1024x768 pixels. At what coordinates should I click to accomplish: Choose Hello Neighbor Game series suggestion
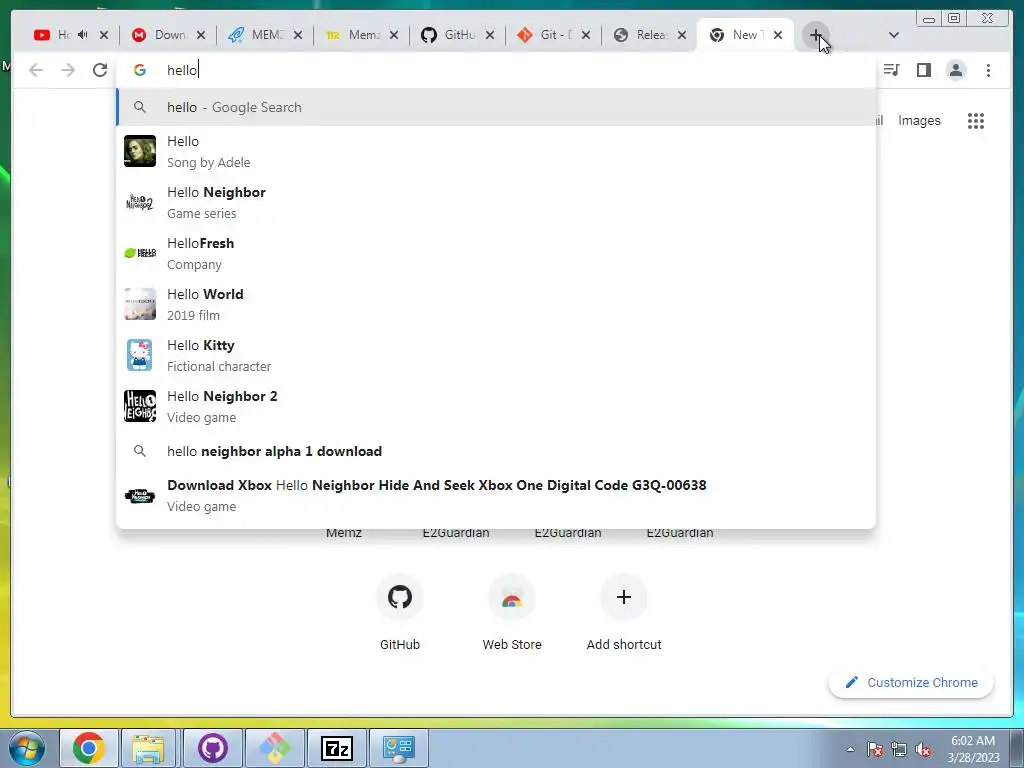pyautogui.click(x=496, y=202)
